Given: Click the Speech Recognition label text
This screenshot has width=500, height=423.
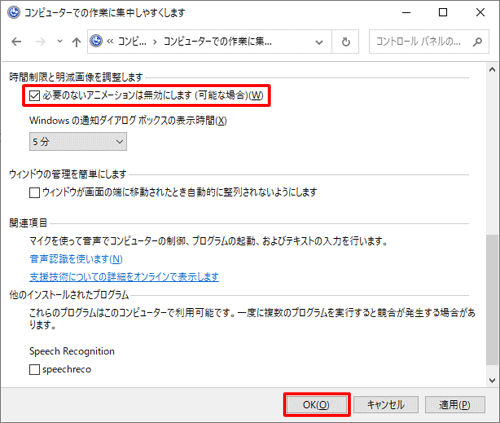Looking at the screenshot, I should point(72,351).
